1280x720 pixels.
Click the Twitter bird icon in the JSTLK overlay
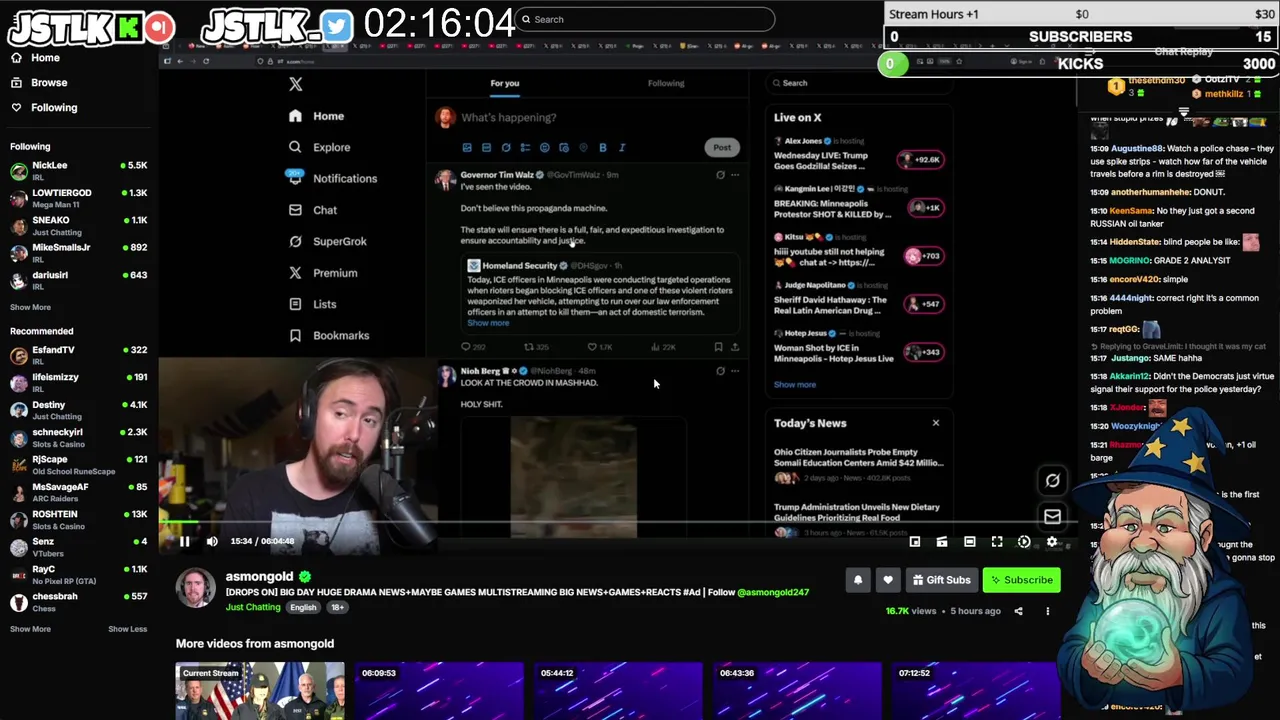click(337, 27)
